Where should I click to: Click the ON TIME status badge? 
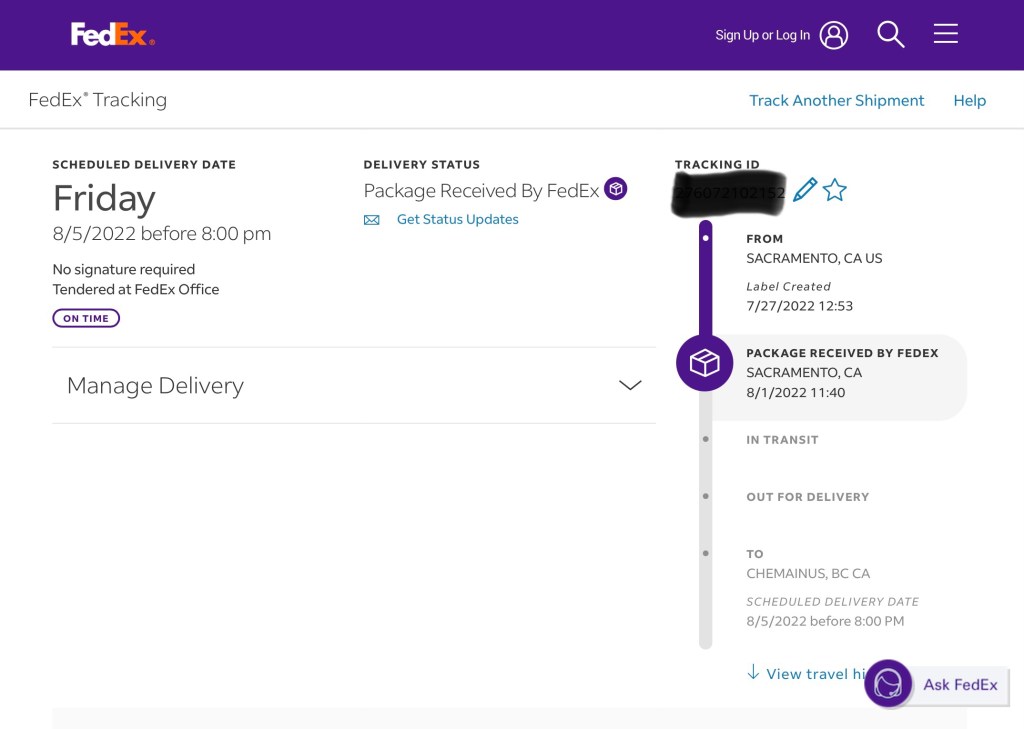86,318
